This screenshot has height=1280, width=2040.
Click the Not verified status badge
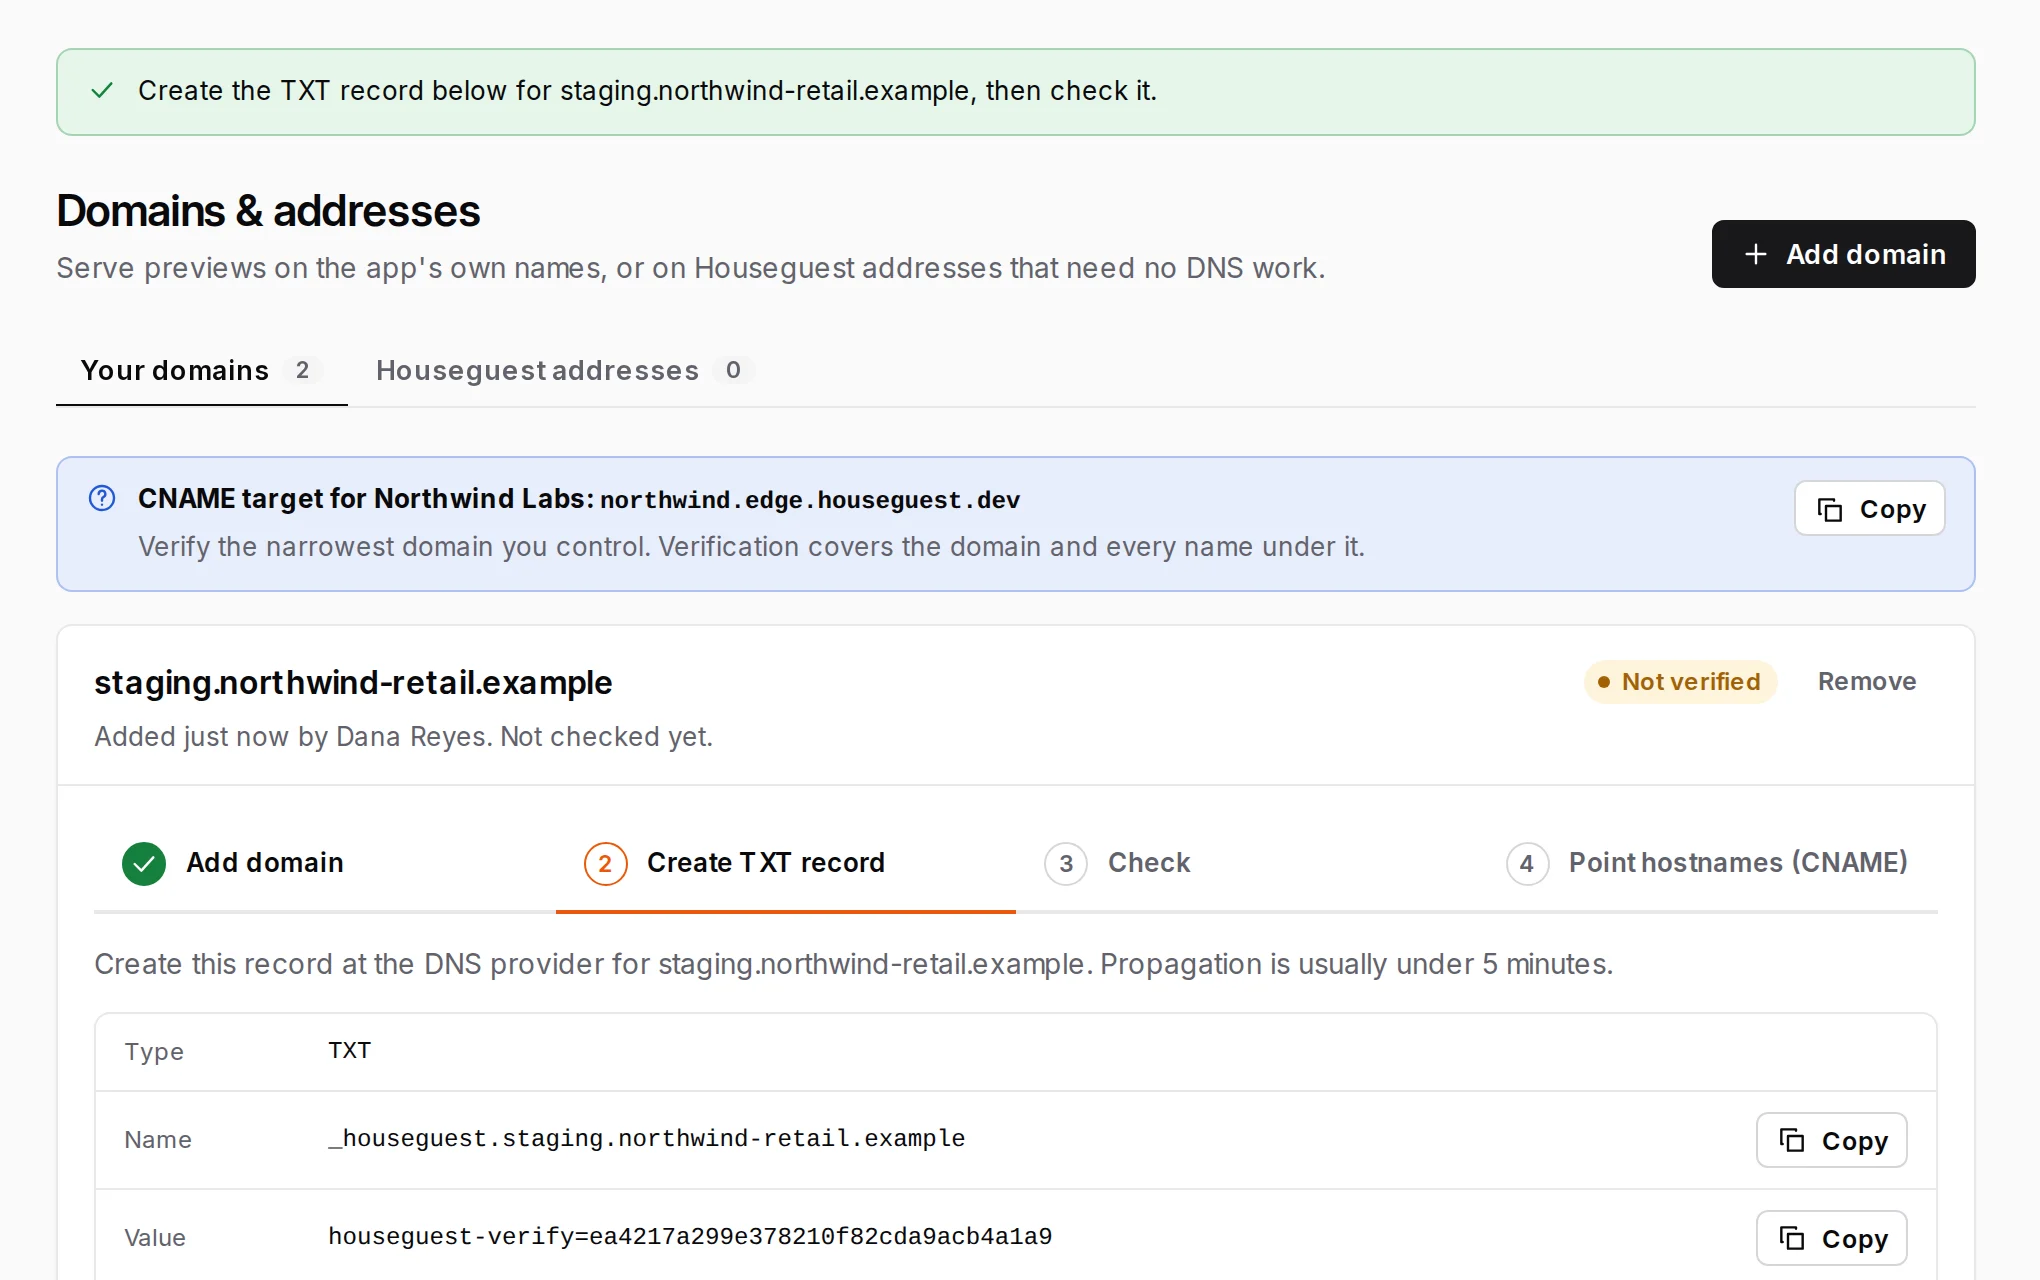1680,682
